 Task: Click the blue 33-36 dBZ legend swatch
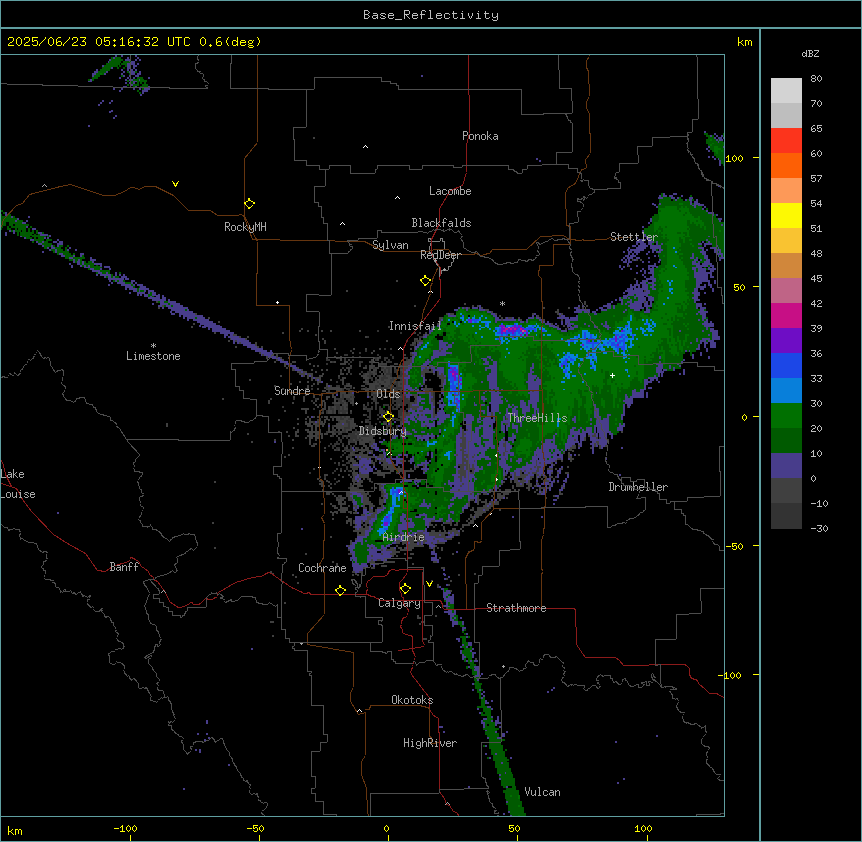pyautogui.click(x=786, y=365)
